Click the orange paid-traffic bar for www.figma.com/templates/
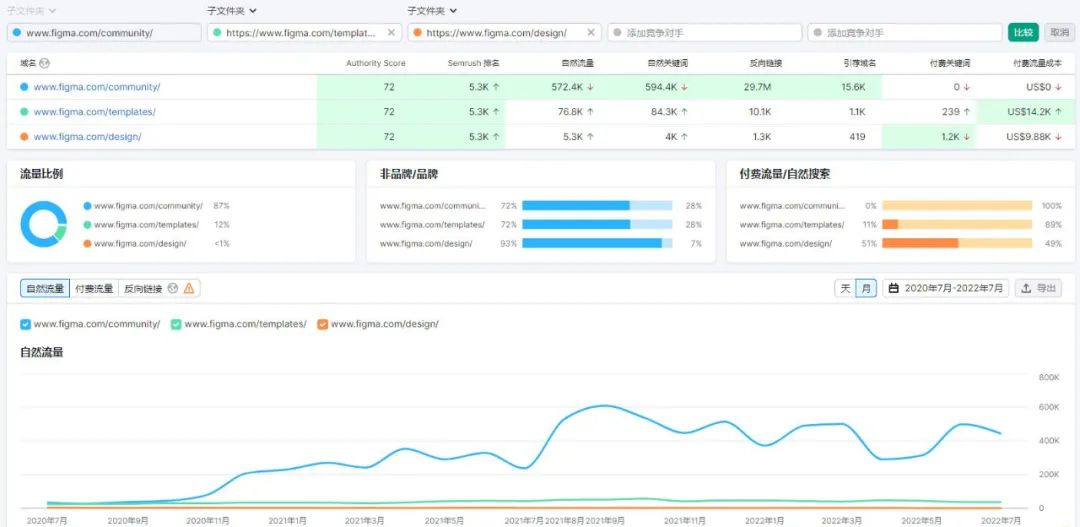The width and height of the screenshot is (1080, 527). coord(890,225)
